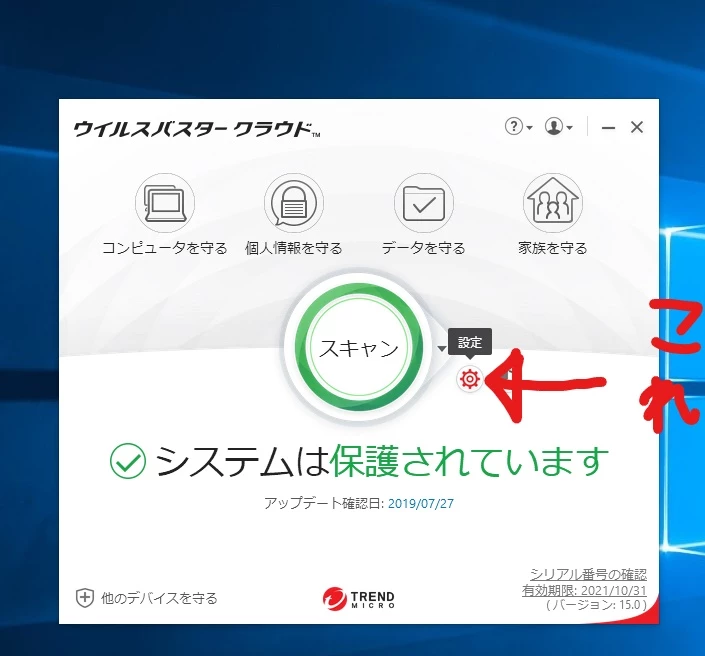This screenshot has width=705, height=656.
Task: Click the コンピュータを守る label text
Action: [165, 248]
